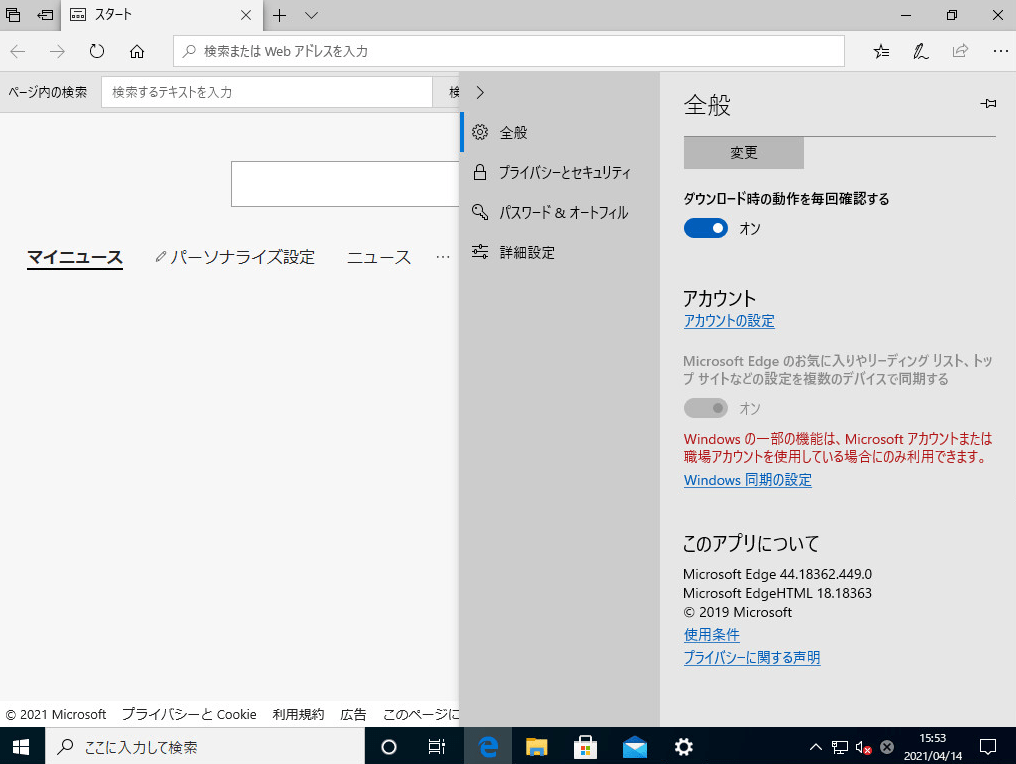Click the find-on-page text input
1016x764 pixels.
[x=266, y=92]
